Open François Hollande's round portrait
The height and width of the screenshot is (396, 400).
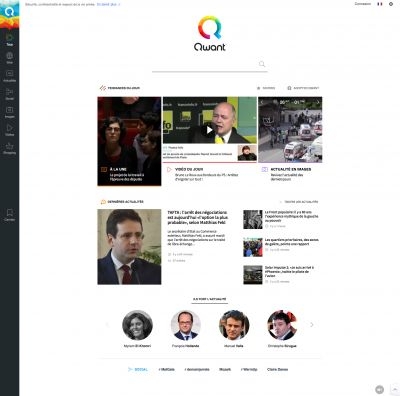[186, 325]
